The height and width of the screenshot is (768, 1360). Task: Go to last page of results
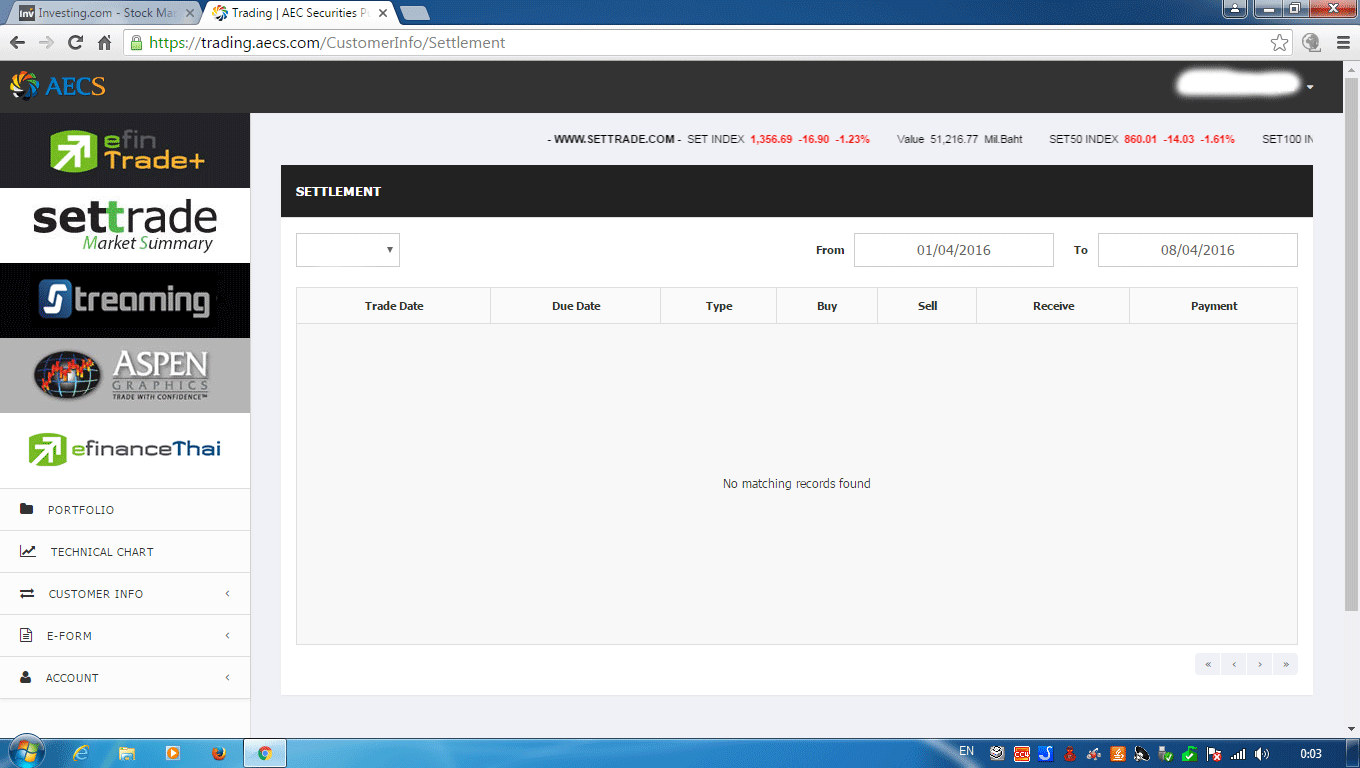point(1286,664)
